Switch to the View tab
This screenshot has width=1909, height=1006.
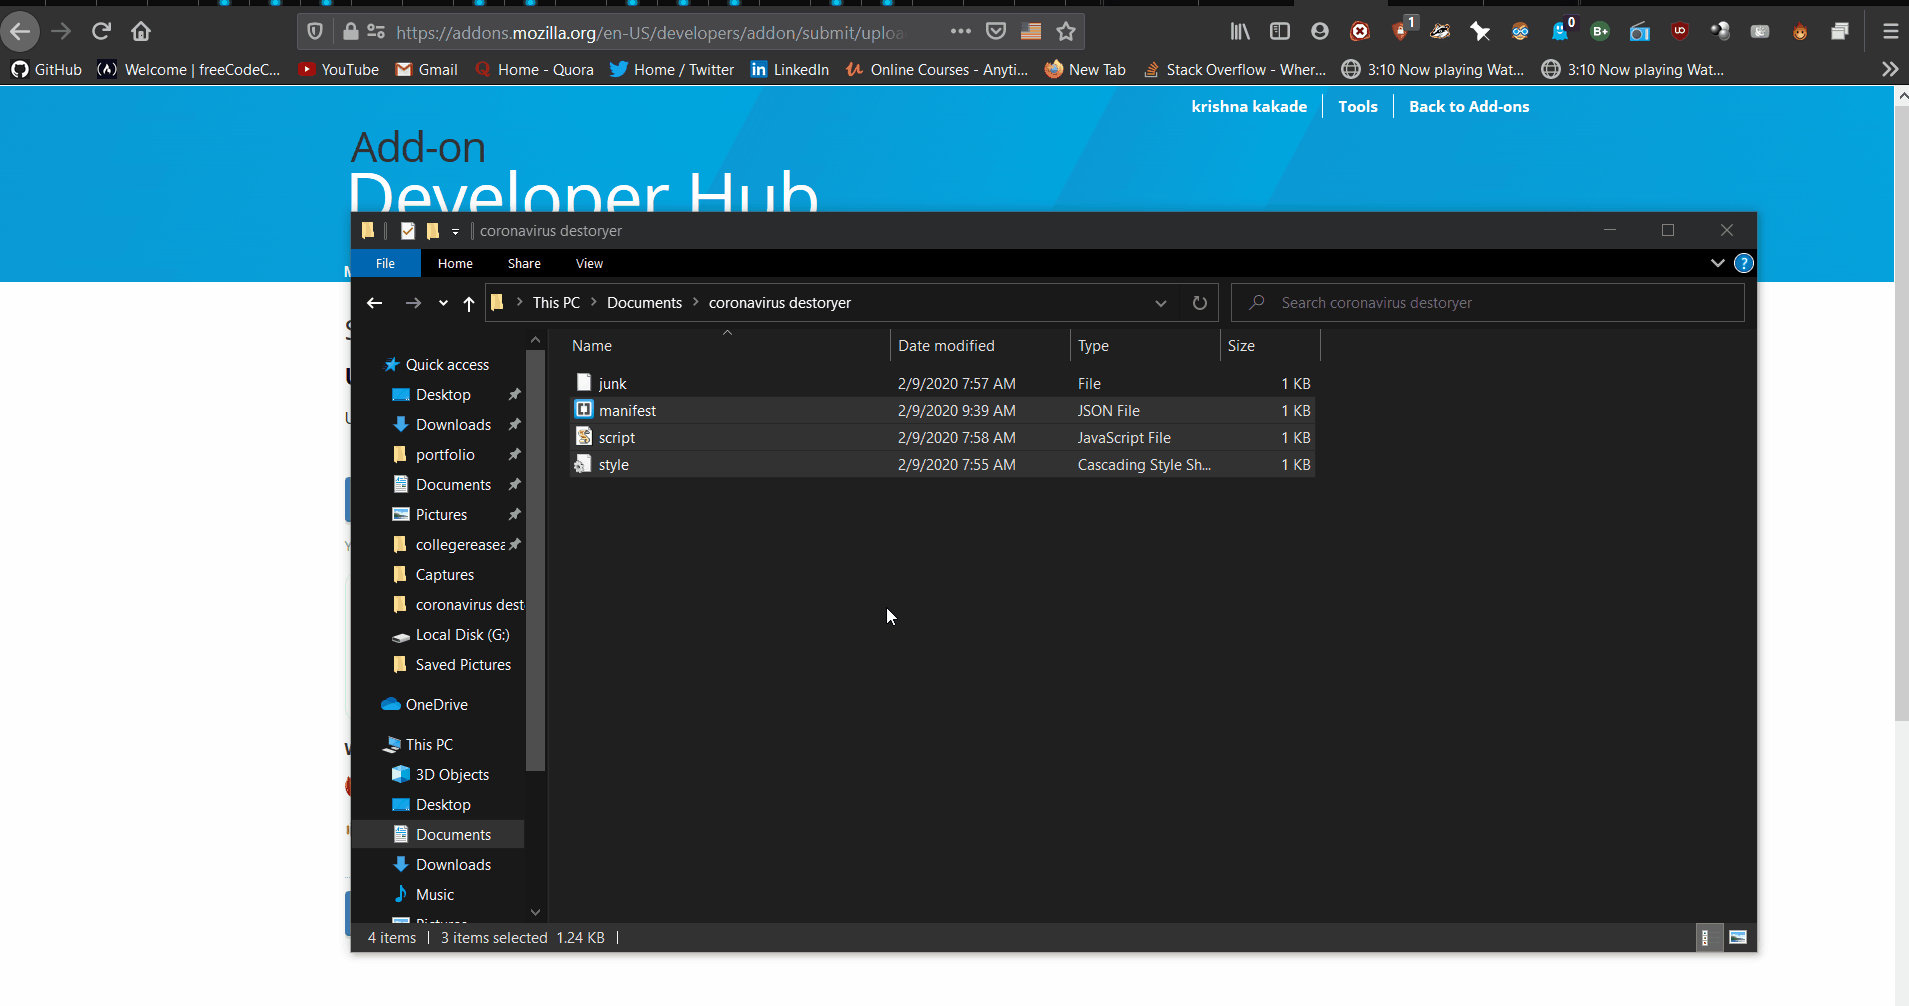589,263
